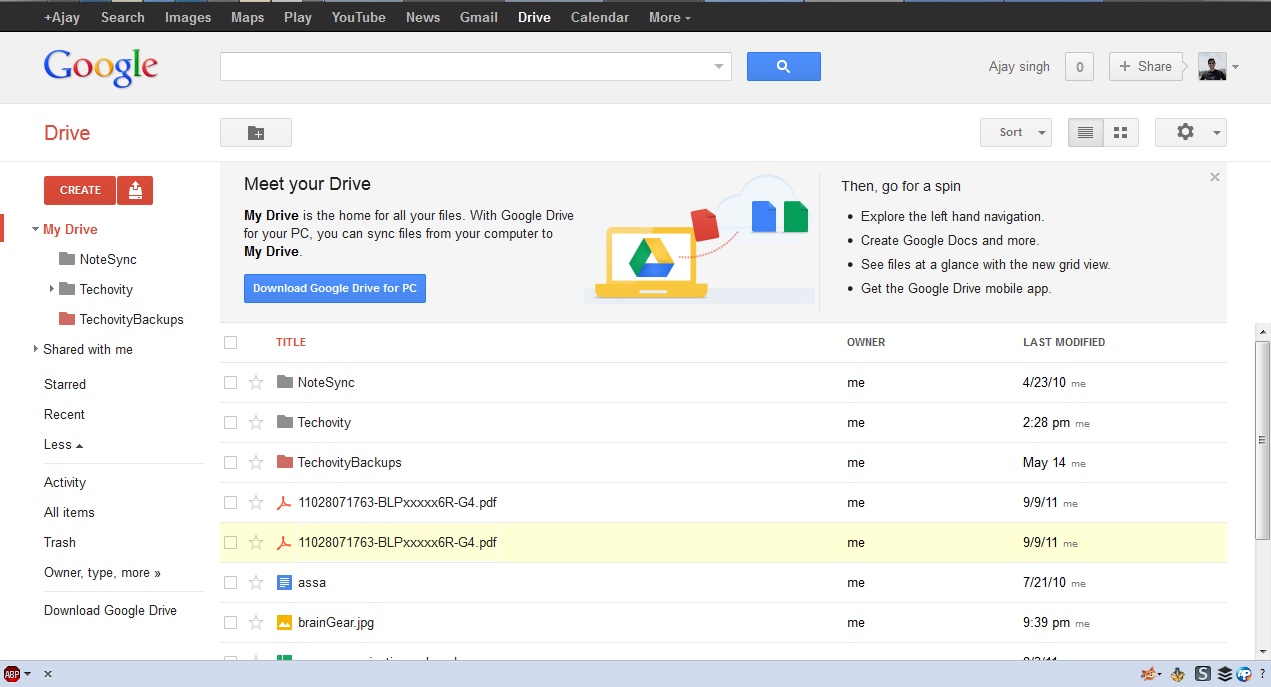Open YouTube in top bar

[359, 17]
